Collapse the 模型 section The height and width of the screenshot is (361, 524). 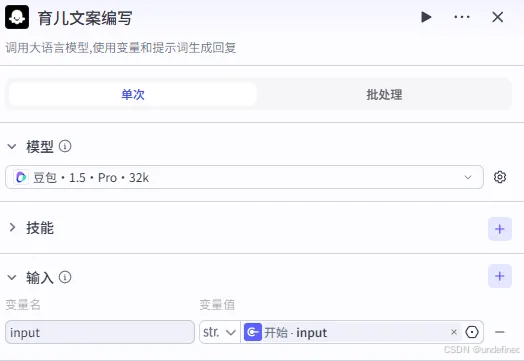click(x=12, y=146)
